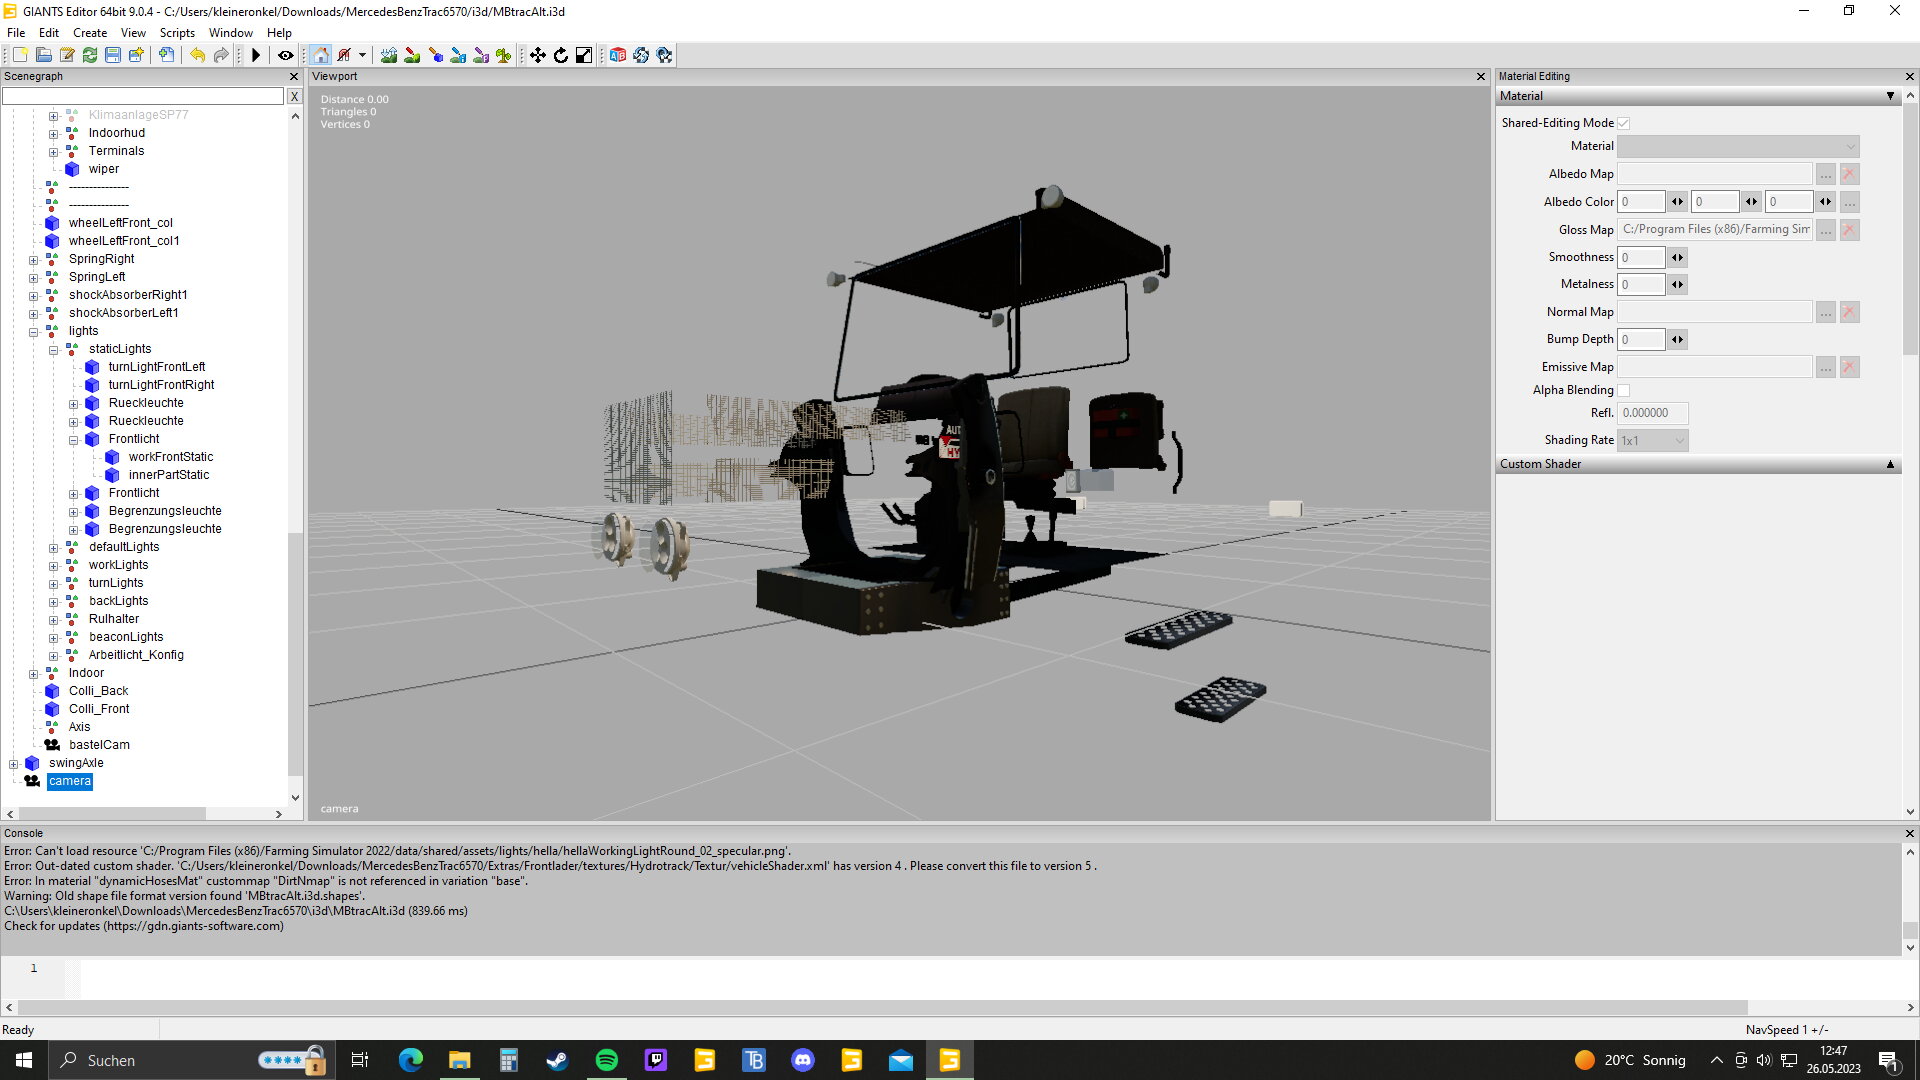Click the New file toolbar icon

click(x=20, y=55)
